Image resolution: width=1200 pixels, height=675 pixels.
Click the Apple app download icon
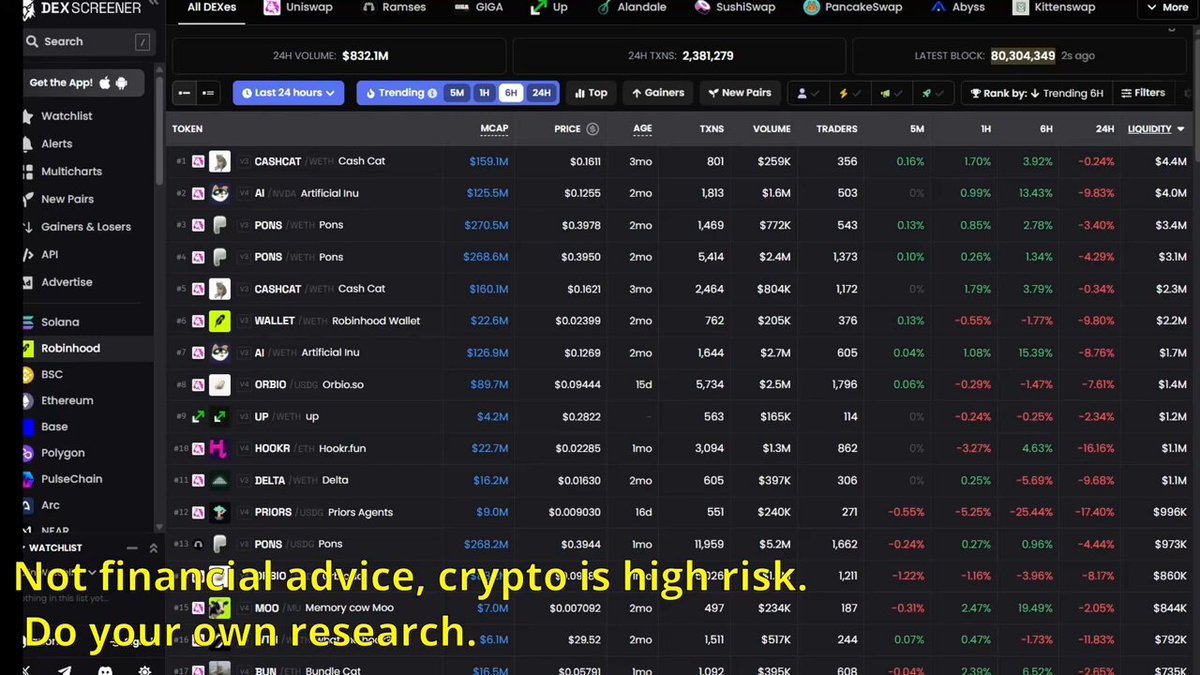tap(105, 82)
